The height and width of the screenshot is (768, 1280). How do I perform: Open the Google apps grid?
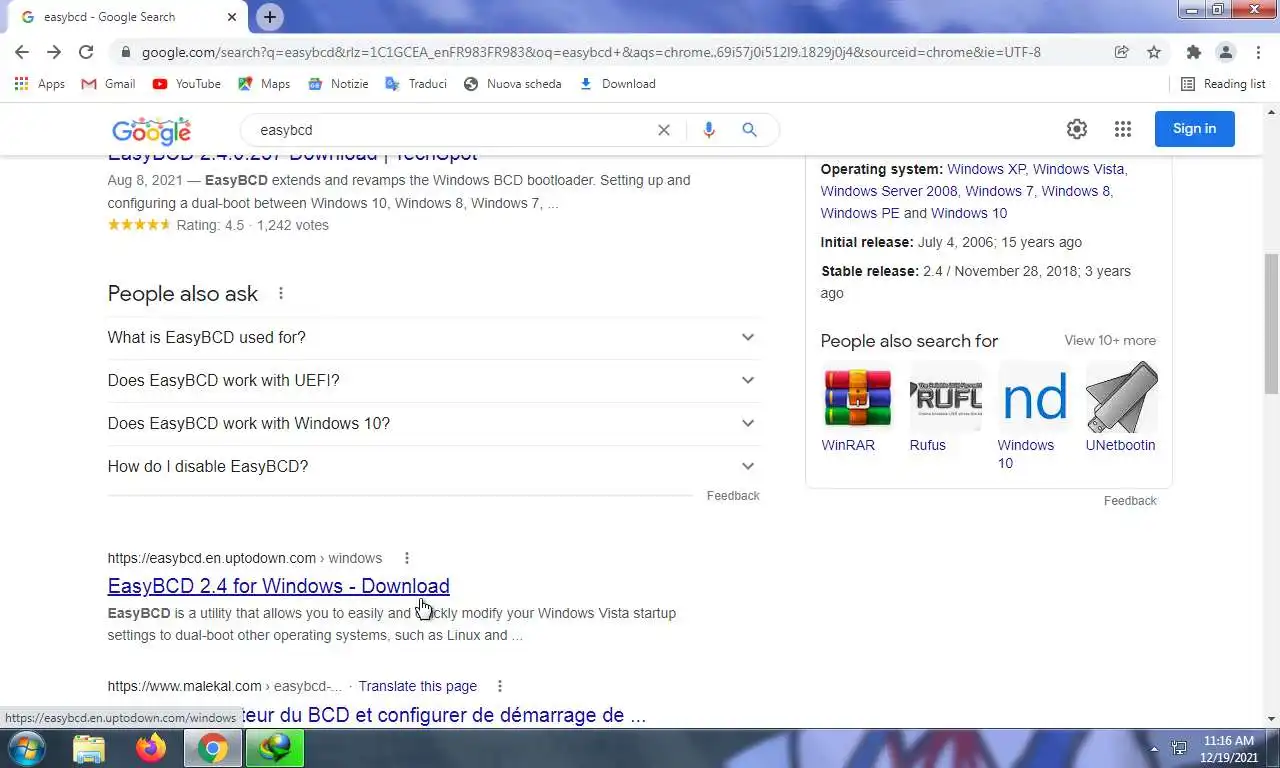pyautogui.click(x=1123, y=129)
